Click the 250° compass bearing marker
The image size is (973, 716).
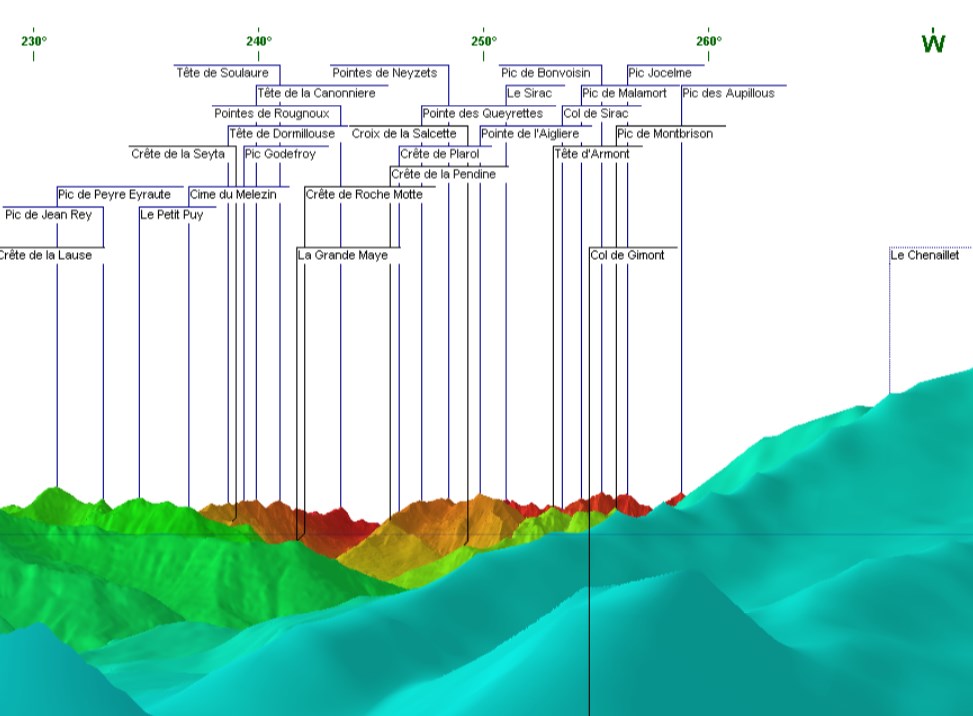484,42
